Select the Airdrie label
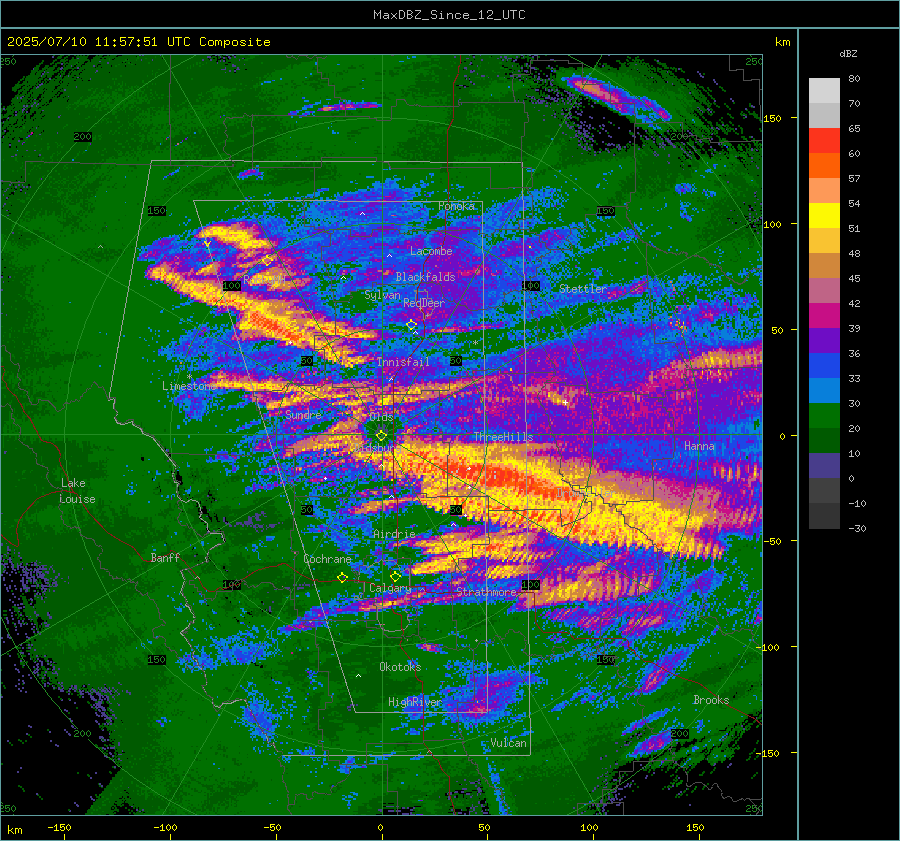900x841 pixels. click(394, 534)
